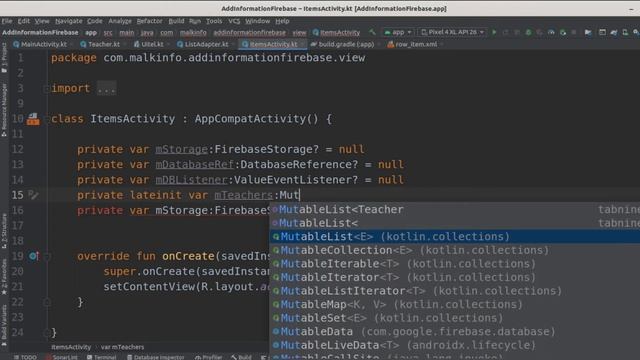Click the Make Project hammer icon
Viewport: 640px width, 360px height.
pyautogui.click(x=372, y=32)
